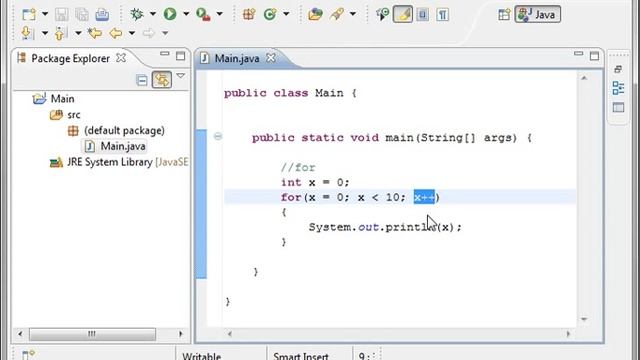Viewport: 640px width, 360px height.
Task: Click the Open Type icon
Action: [x=315, y=15]
